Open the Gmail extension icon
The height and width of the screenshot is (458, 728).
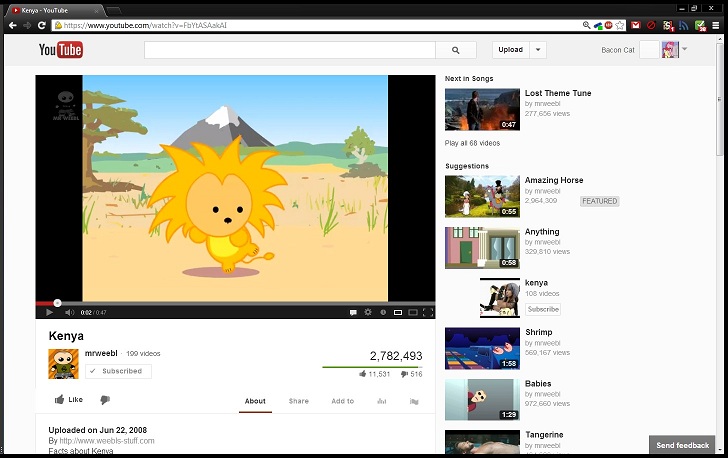(x=636, y=25)
